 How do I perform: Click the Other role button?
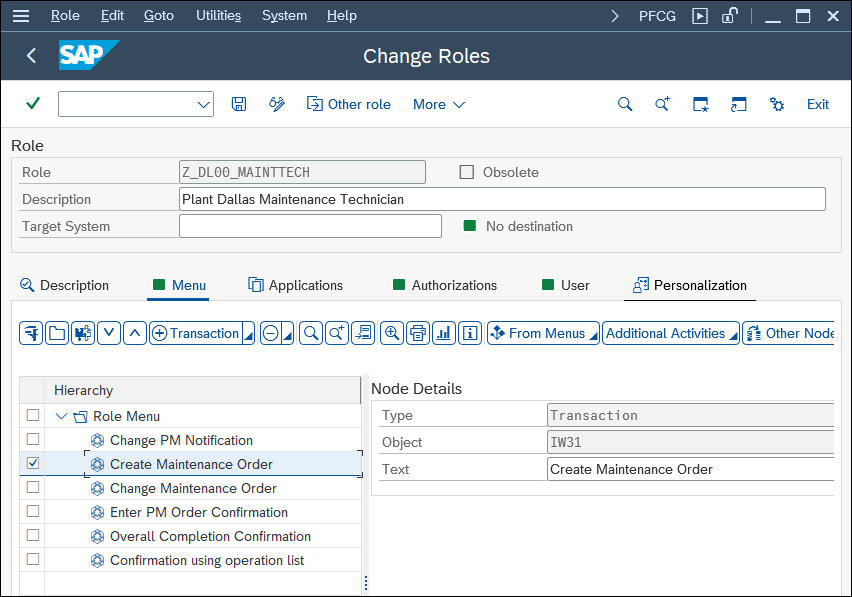(349, 104)
